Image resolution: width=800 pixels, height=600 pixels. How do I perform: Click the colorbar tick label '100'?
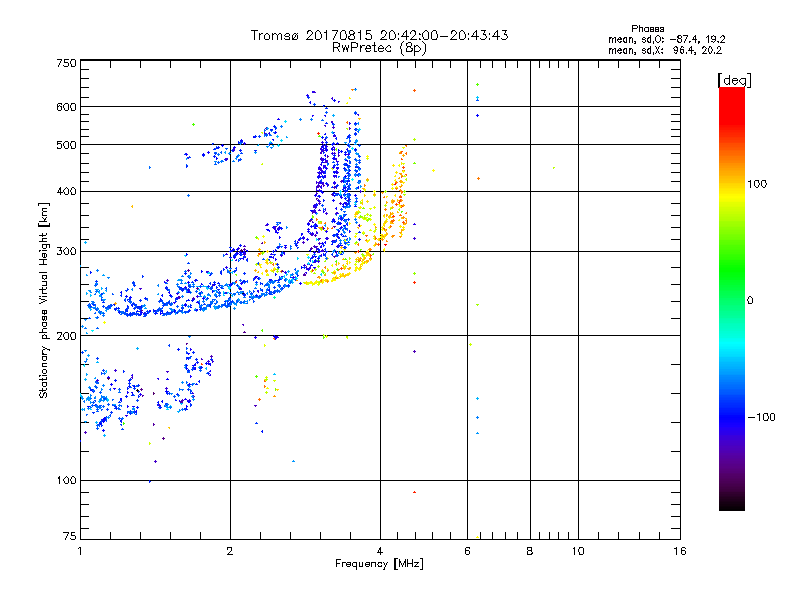pos(757,184)
